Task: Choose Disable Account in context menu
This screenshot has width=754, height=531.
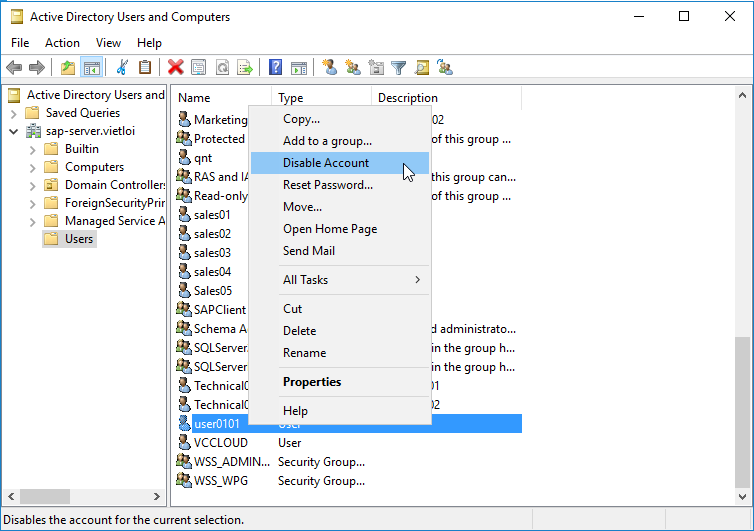Action: tap(339, 163)
